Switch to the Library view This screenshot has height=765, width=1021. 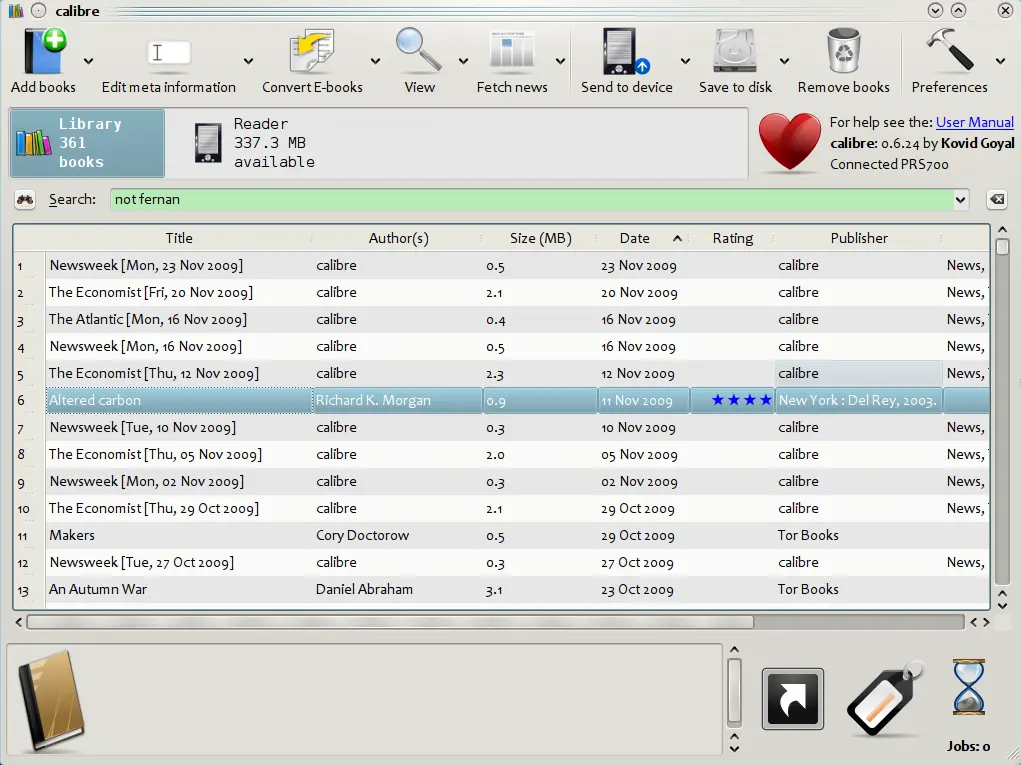point(86,142)
